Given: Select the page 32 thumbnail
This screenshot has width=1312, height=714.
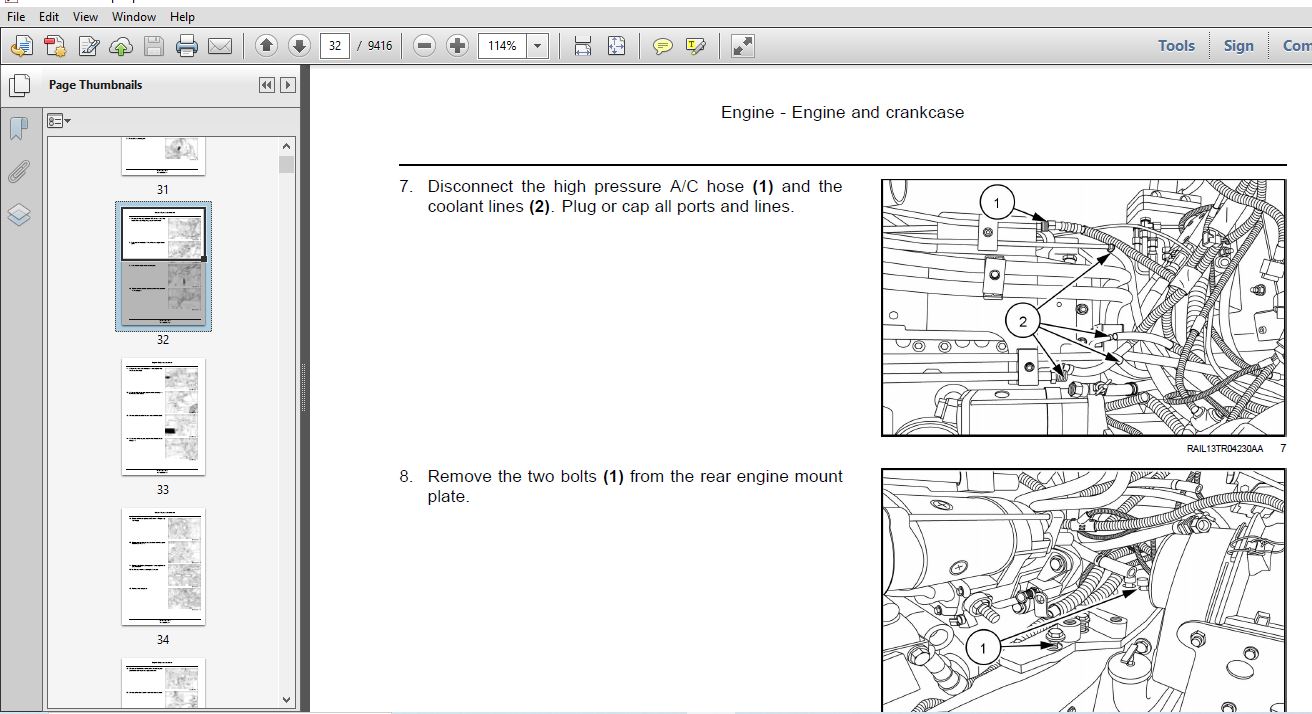Looking at the screenshot, I should point(163,266).
